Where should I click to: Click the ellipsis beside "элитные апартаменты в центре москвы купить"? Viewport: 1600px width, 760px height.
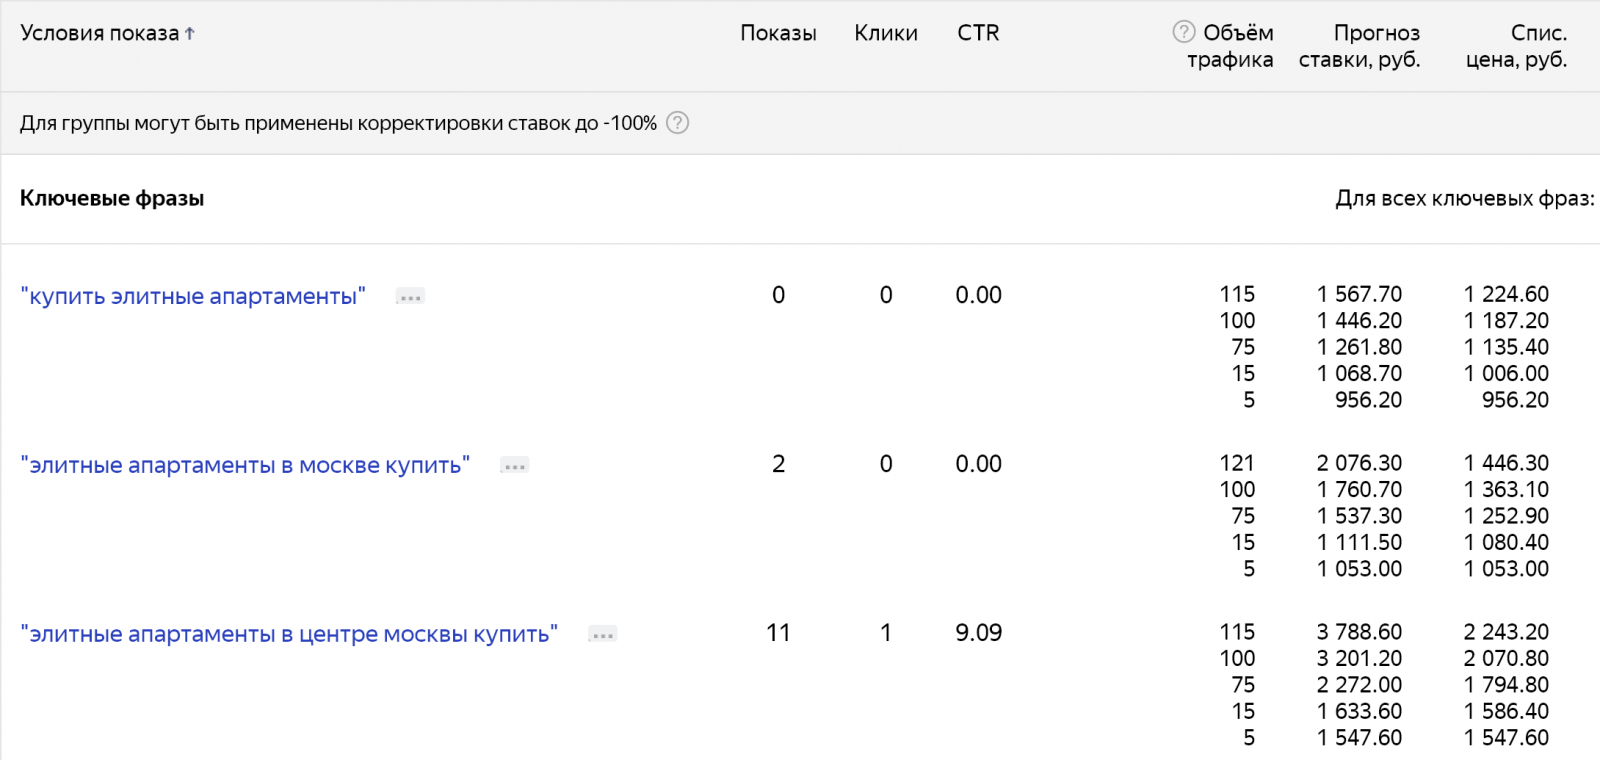click(x=603, y=635)
